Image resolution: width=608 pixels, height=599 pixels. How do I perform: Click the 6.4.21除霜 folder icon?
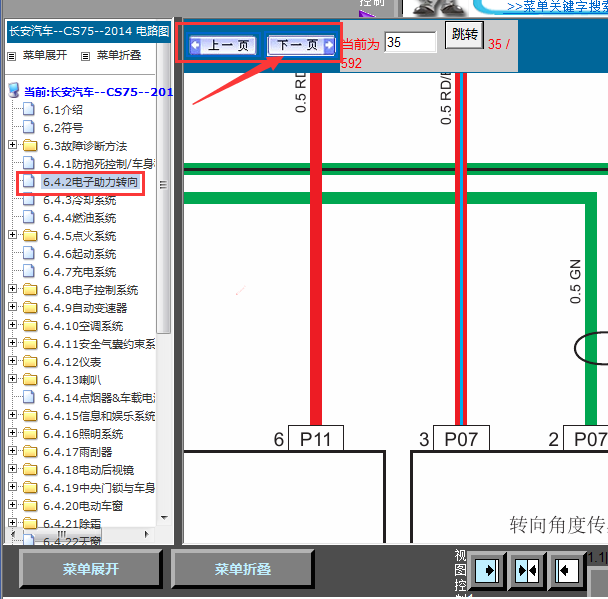pos(30,523)
